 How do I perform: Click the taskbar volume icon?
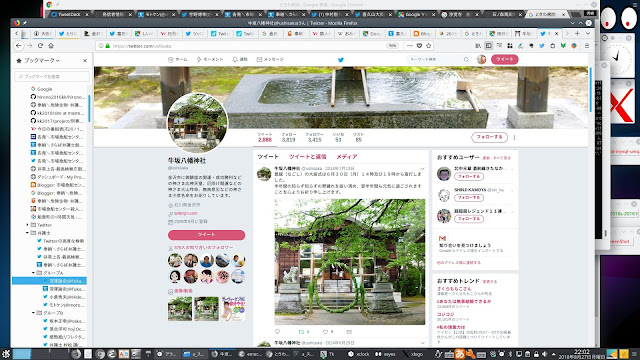click(544, 354)
